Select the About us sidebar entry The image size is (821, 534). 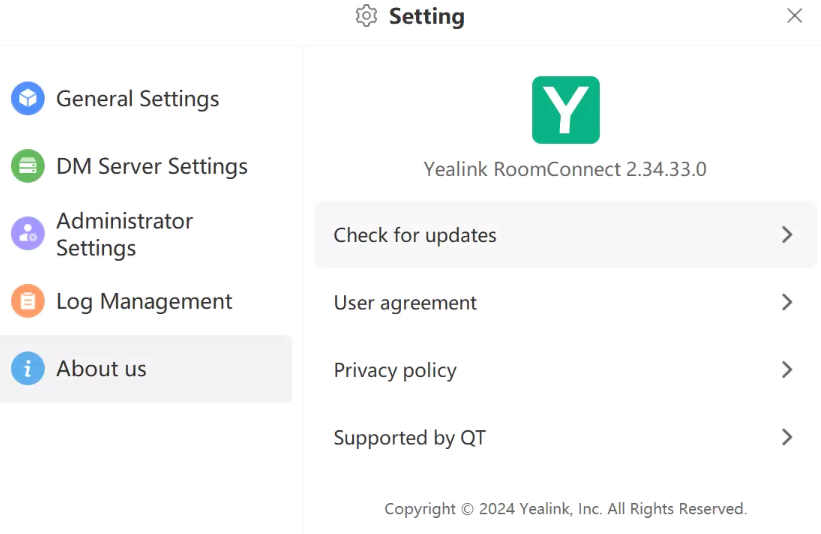(146, 369)
